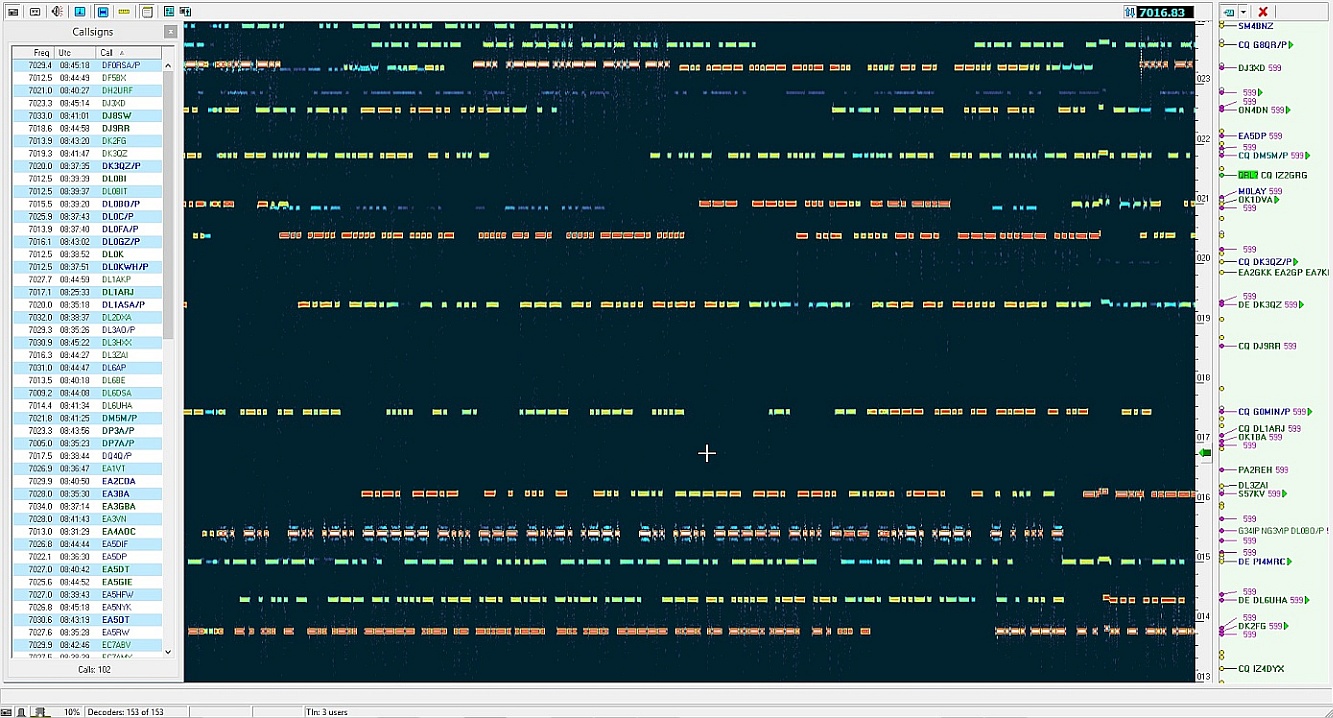Click decoded text CQ IZ2GRG
The height and width of the screenshot is (718, 1333).
[1283, 175]
